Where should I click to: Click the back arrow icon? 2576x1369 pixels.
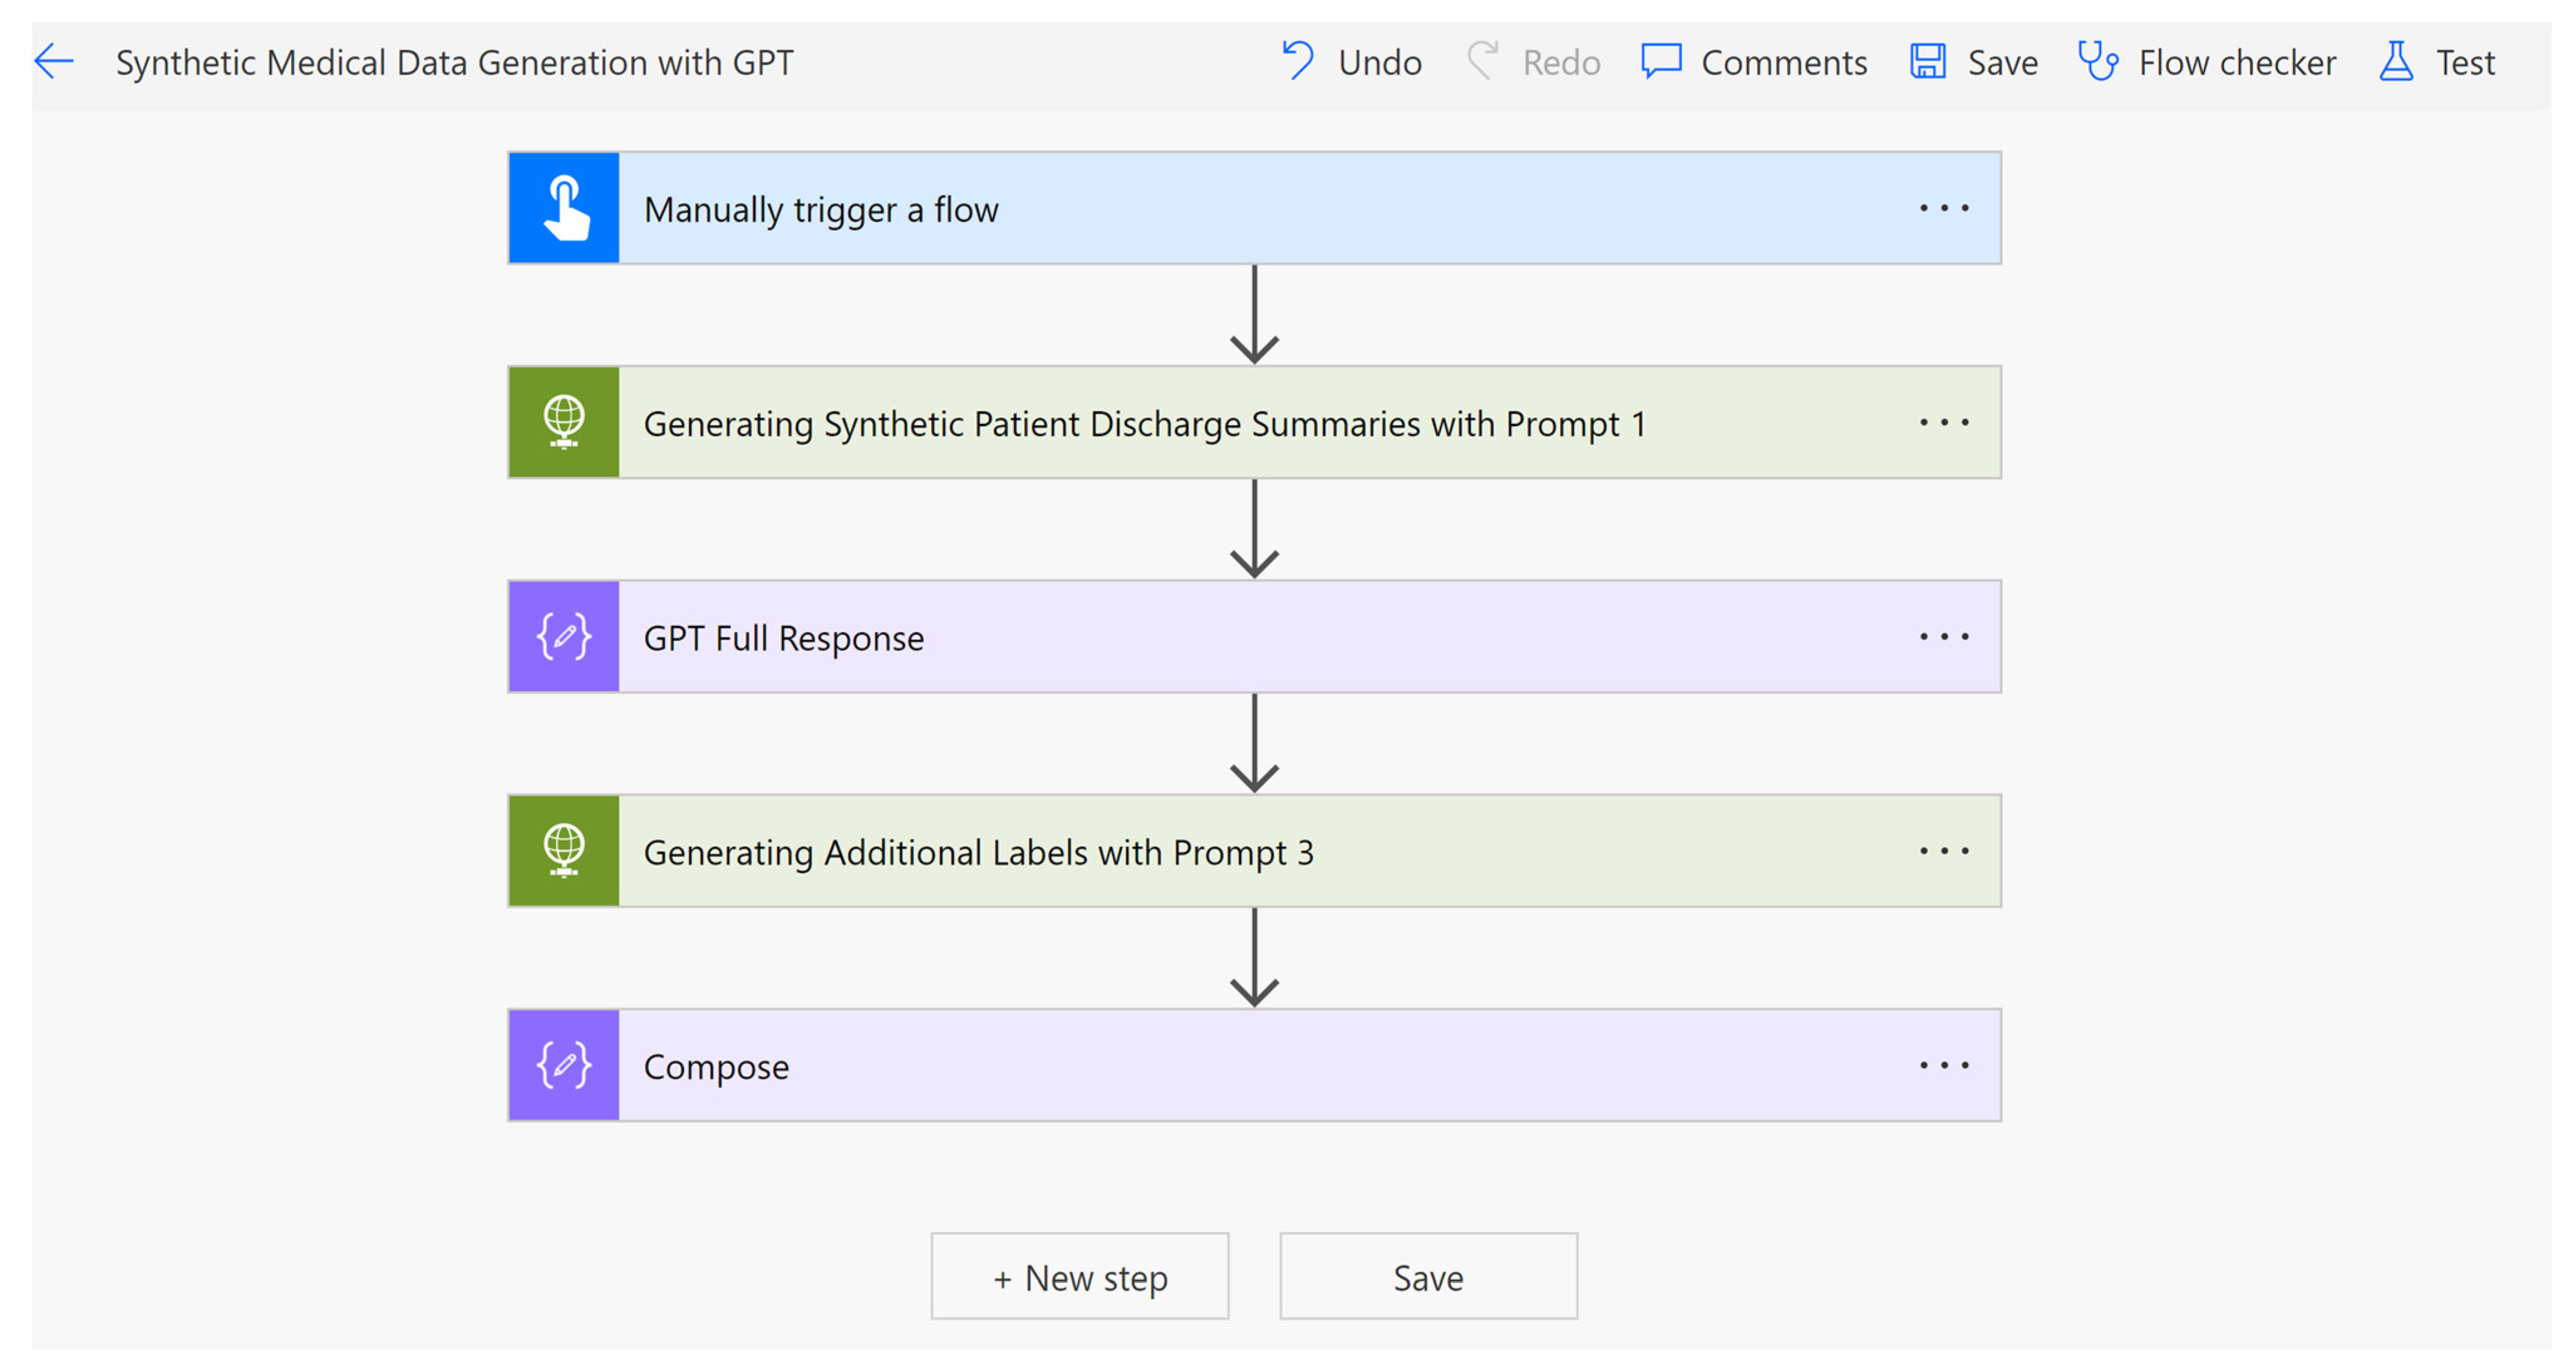54,62
